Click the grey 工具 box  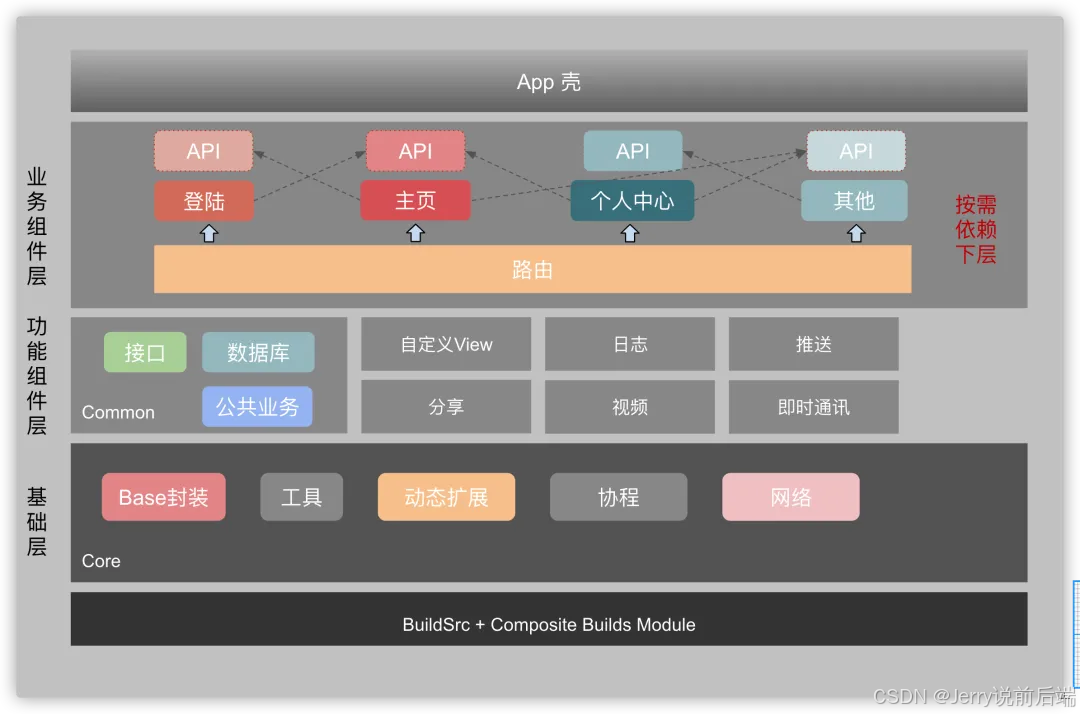point(301,496)
